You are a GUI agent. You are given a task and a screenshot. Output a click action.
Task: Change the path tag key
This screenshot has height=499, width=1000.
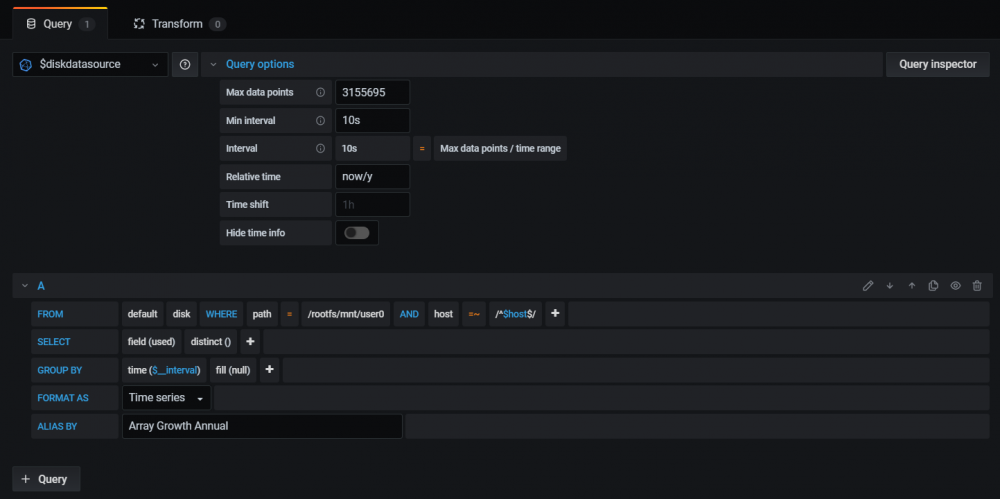click(x=261, y=314)
